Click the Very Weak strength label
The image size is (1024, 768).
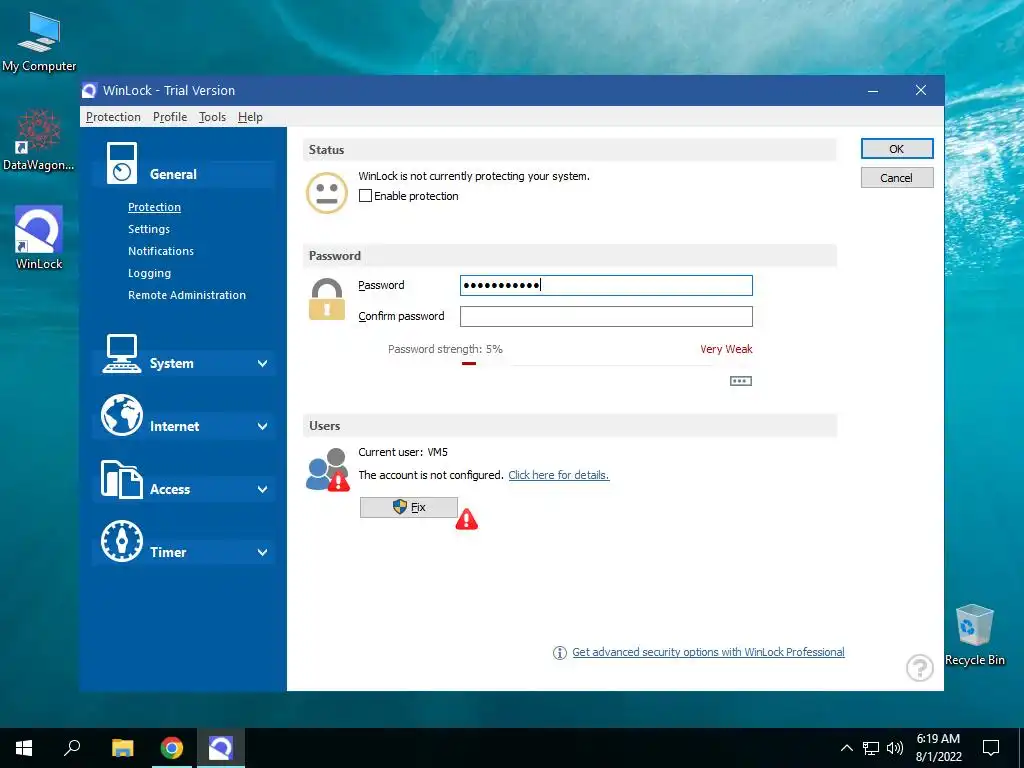tap(726, 349)
